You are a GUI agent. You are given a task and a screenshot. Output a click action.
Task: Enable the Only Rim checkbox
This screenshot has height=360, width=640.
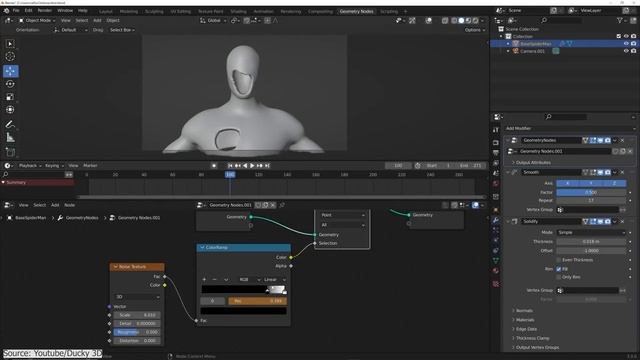(x=559, y=277)
